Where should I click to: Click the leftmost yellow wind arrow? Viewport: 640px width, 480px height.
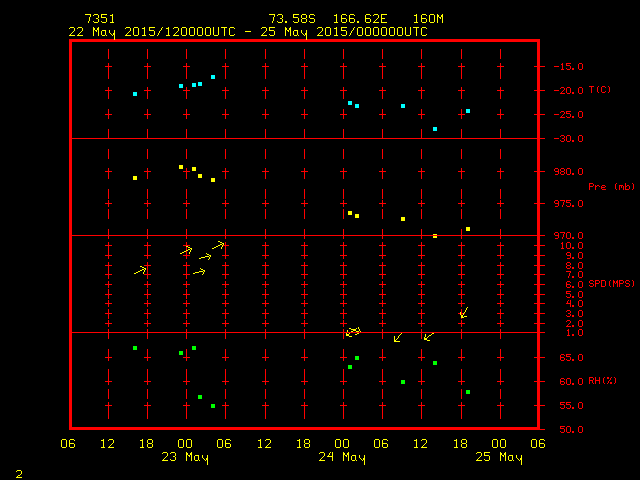tap(141, 270)
